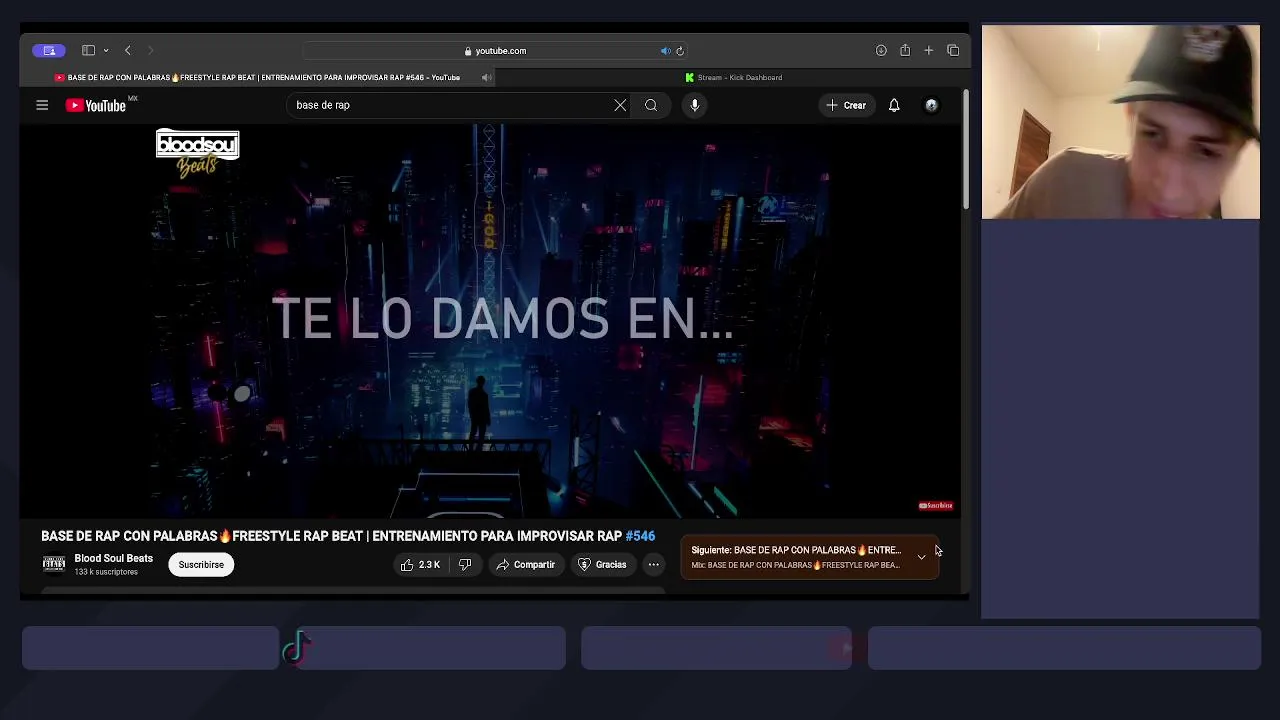The width and height of the screenshot is (1280, 720).
Task: Go to the YouTube home logo
Action: [96, 105]
